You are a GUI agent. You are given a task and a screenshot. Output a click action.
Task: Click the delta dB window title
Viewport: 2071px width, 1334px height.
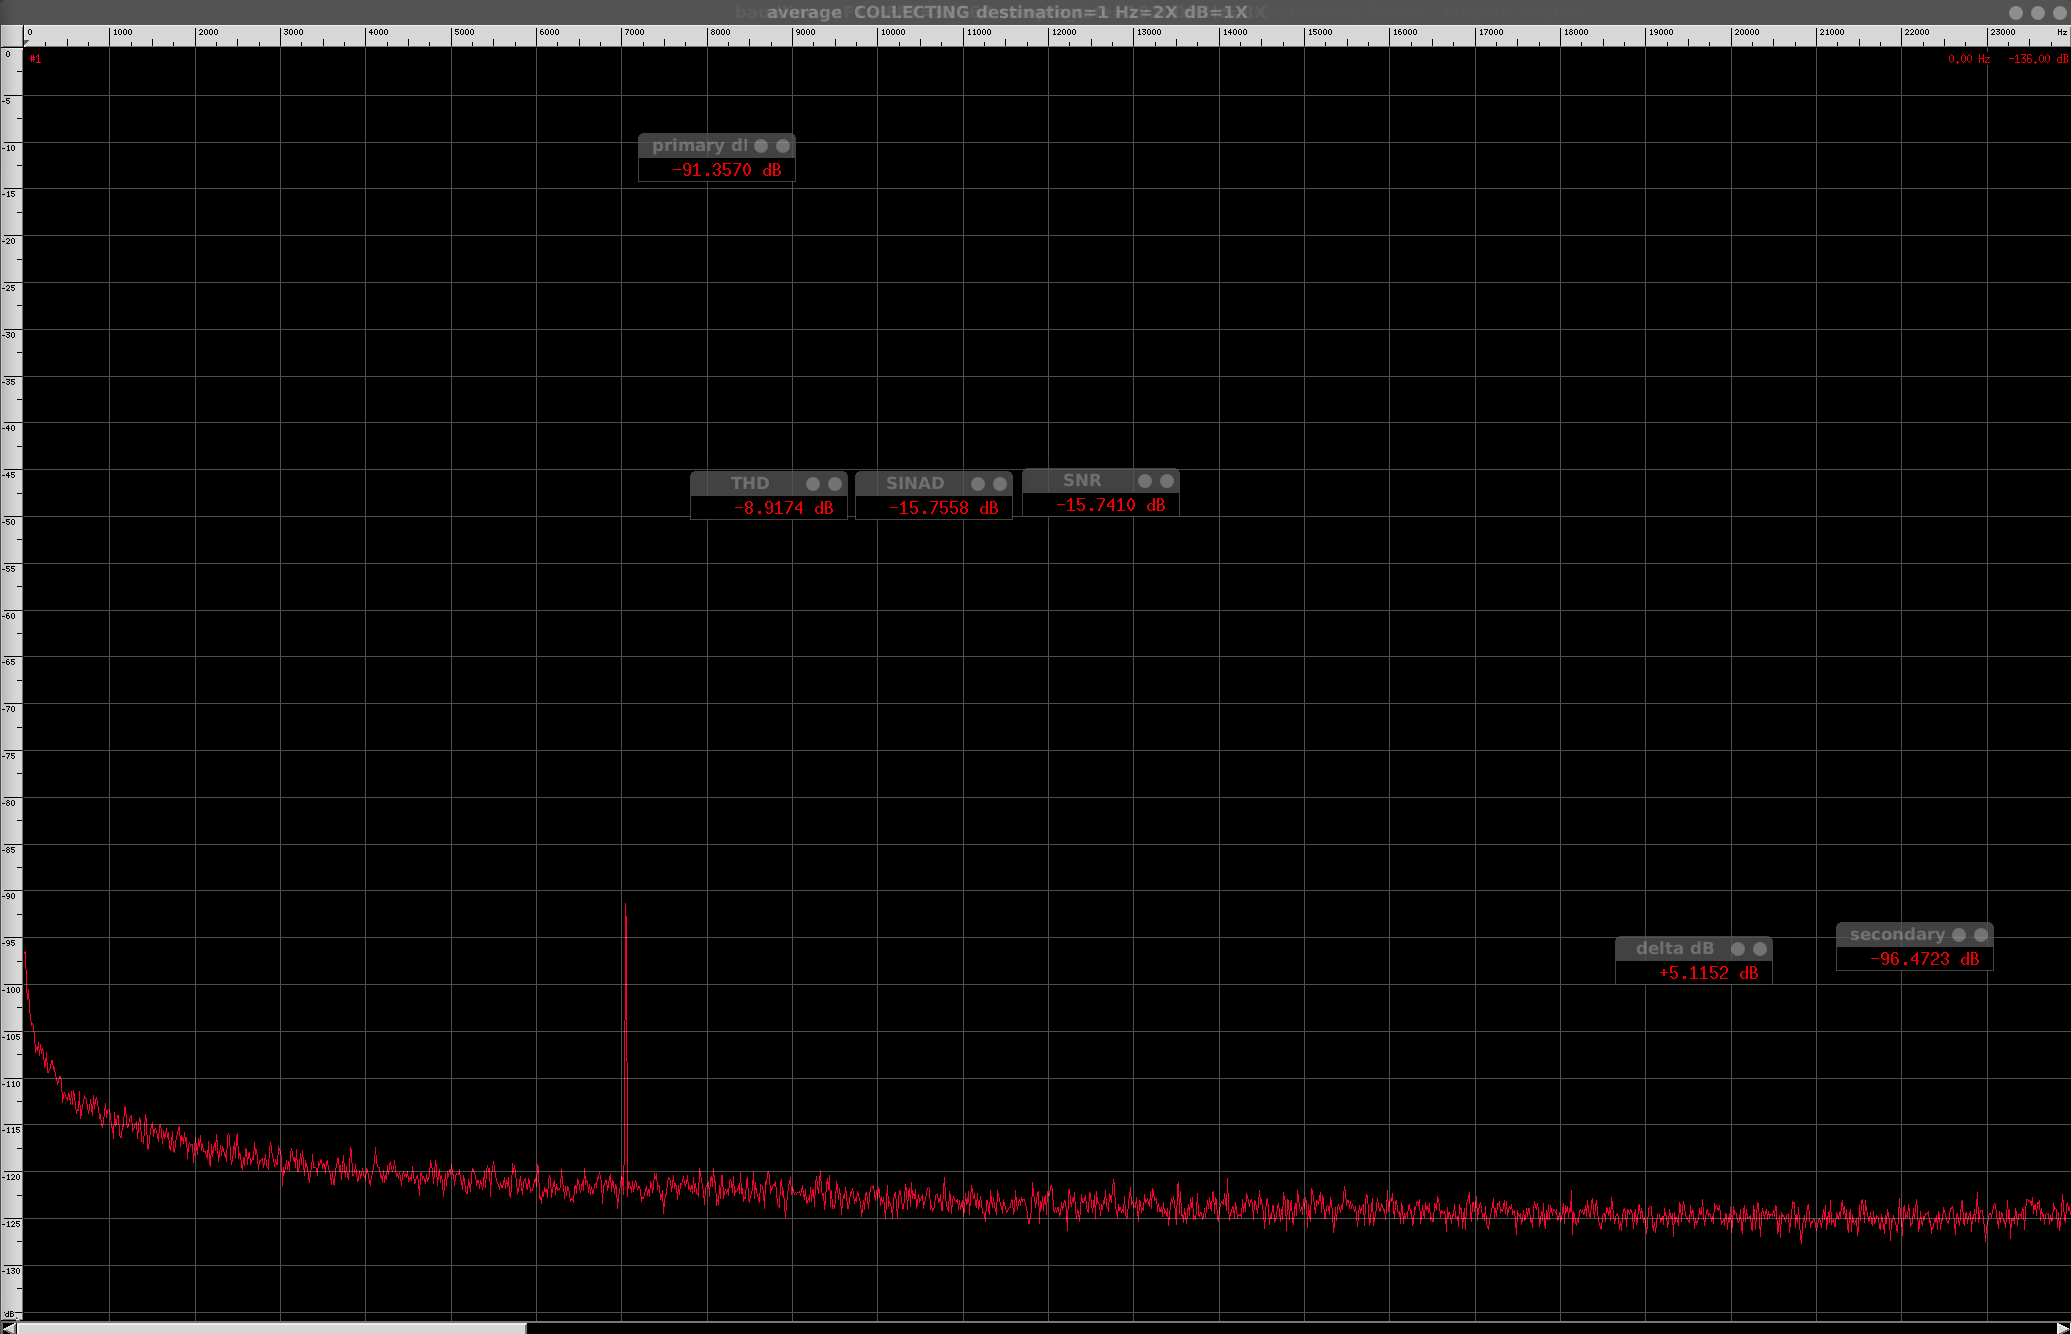[1674, 949]
